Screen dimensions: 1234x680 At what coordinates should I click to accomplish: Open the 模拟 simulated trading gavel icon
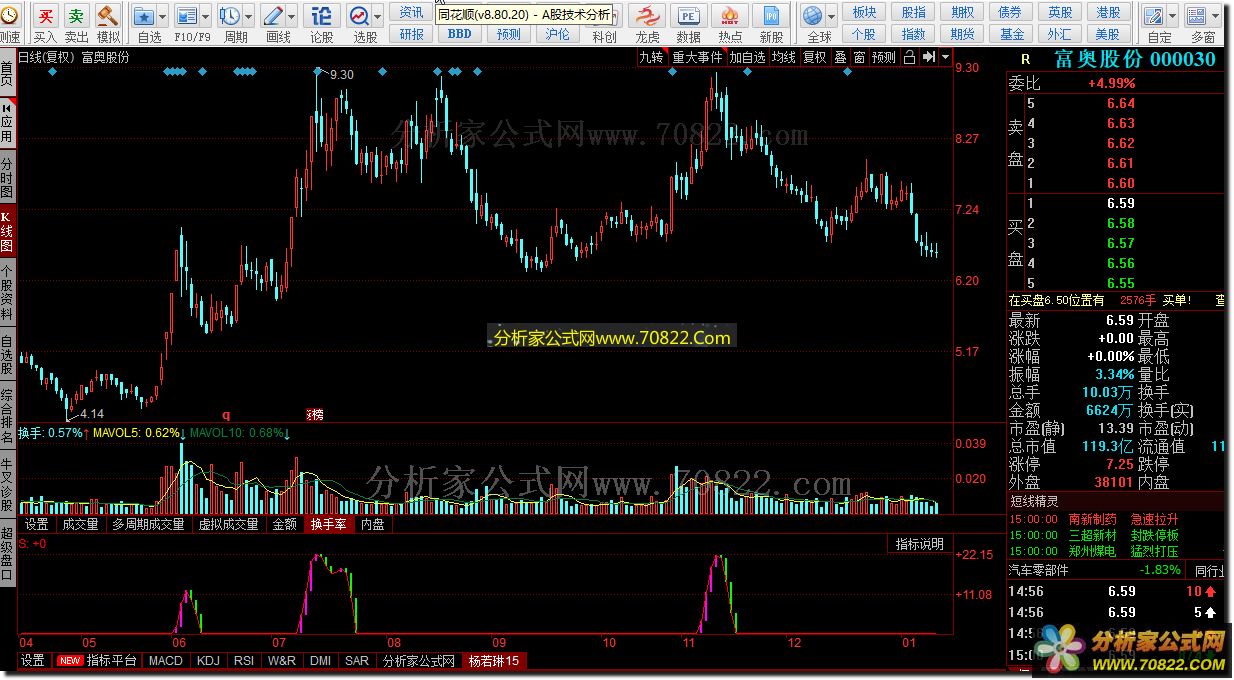click(108, 16)
